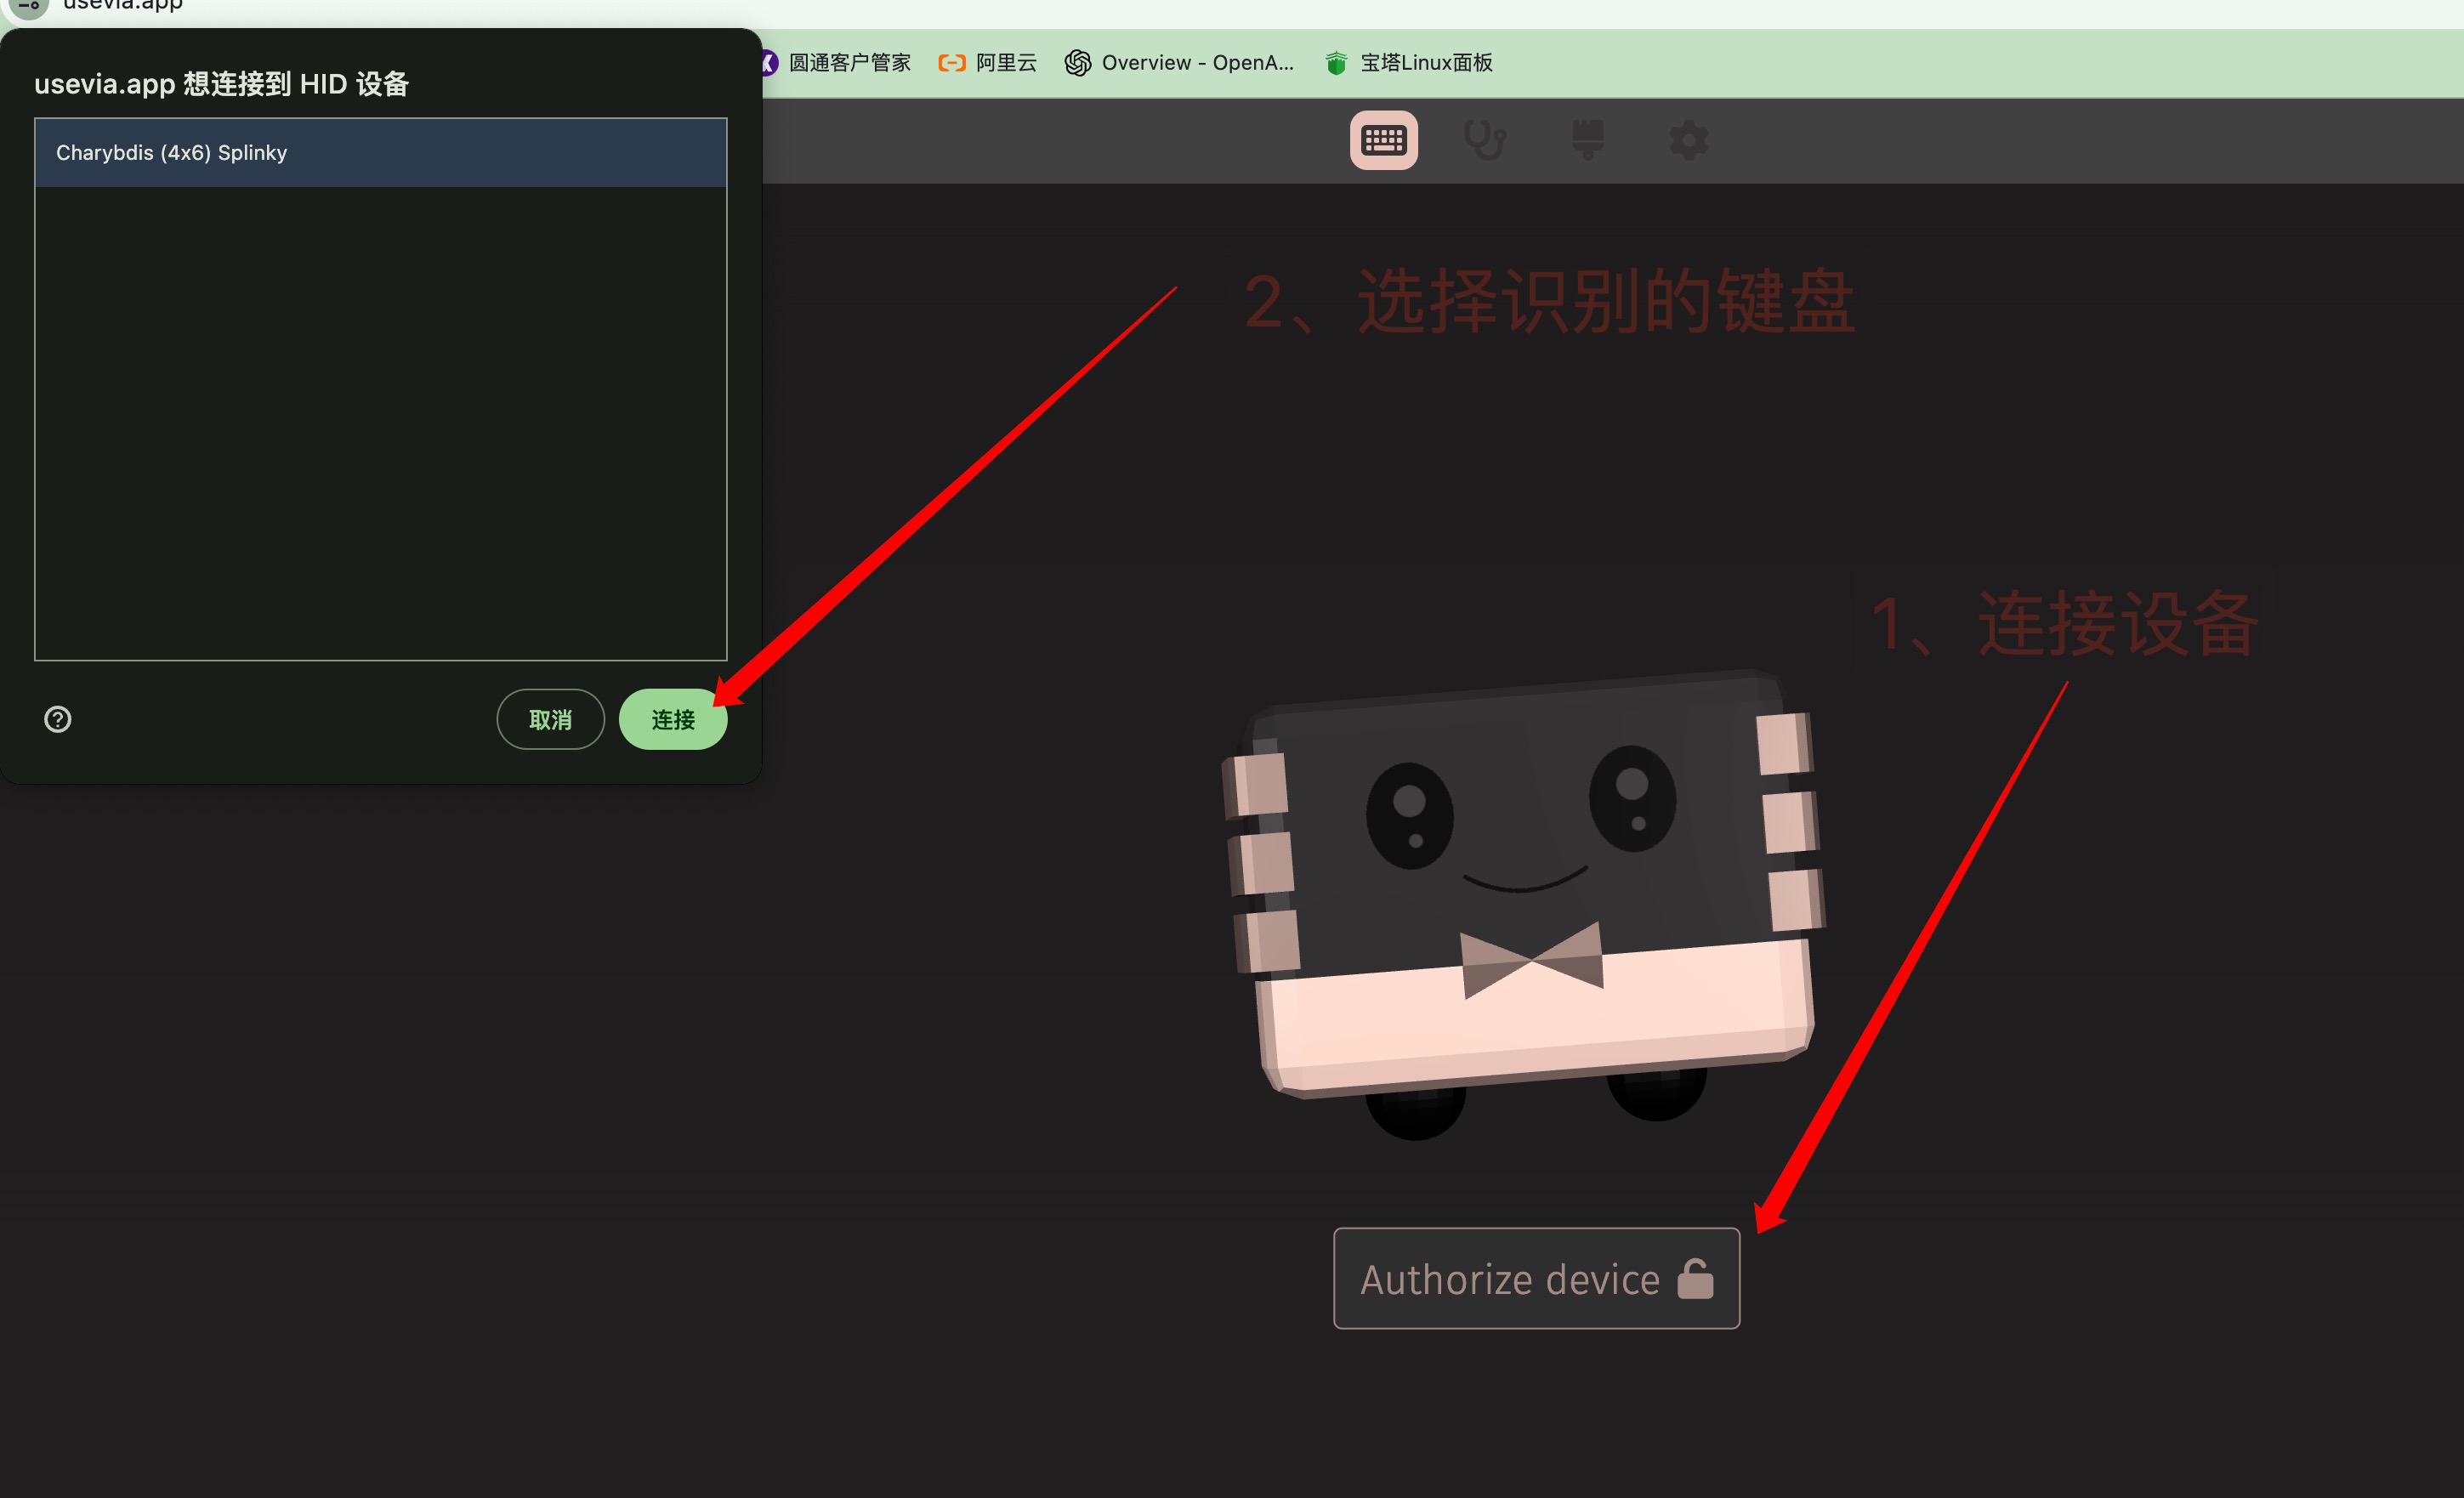Open the Design brush tab icon

point(1588,140)
